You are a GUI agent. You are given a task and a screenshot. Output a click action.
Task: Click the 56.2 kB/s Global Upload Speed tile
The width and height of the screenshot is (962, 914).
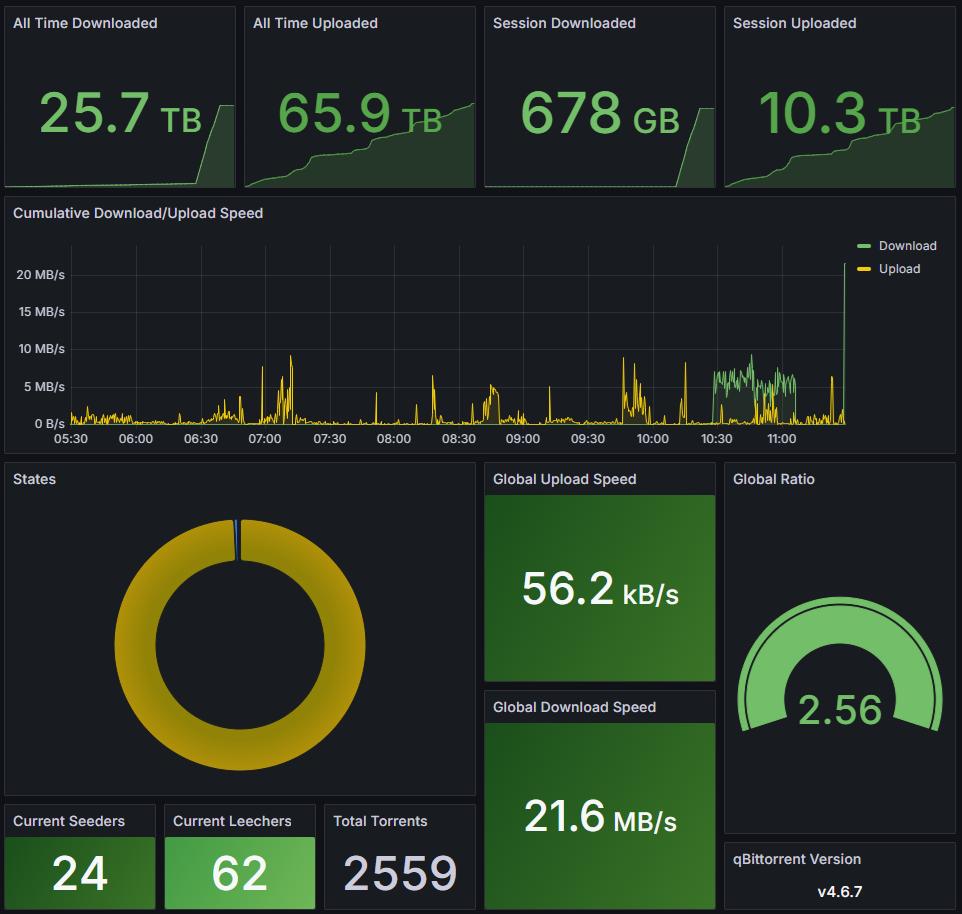(x=600, y=589)
